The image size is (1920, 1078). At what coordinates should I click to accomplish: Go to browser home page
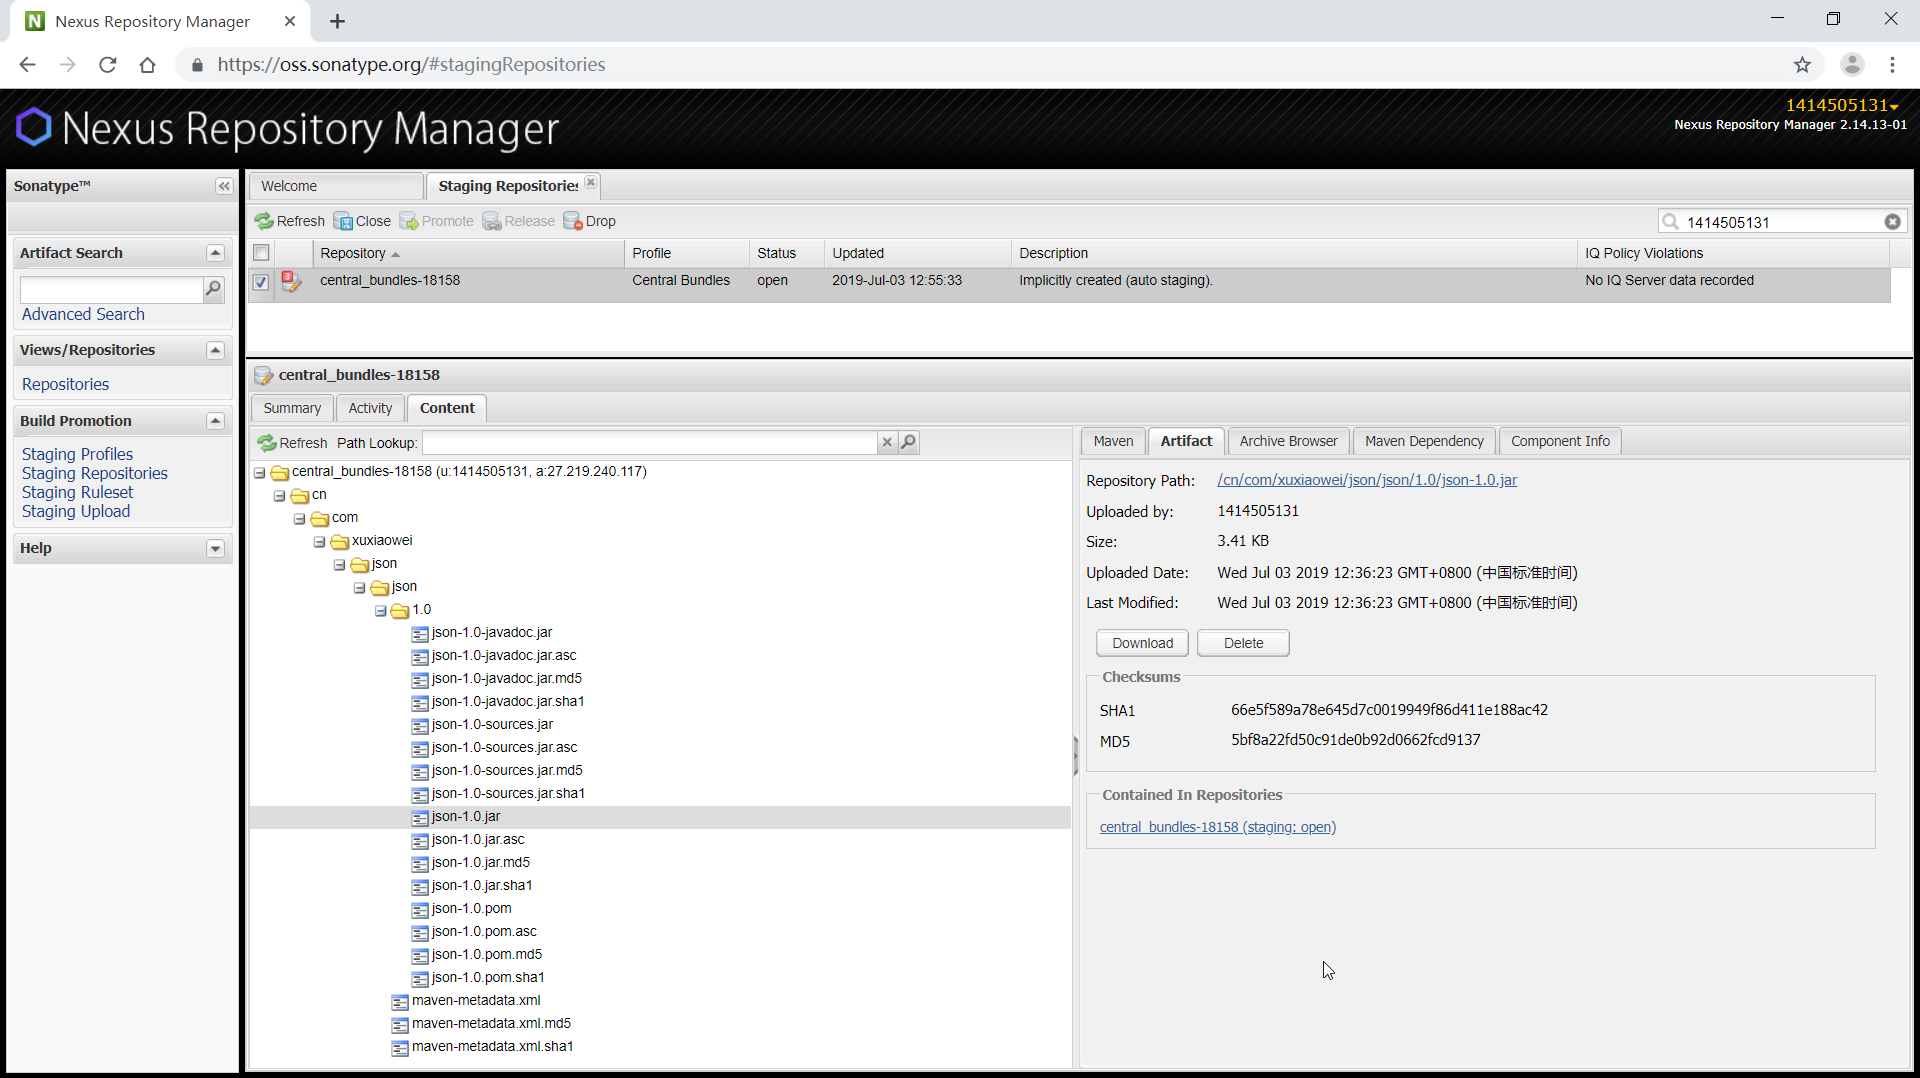click(x=148, y=65)
